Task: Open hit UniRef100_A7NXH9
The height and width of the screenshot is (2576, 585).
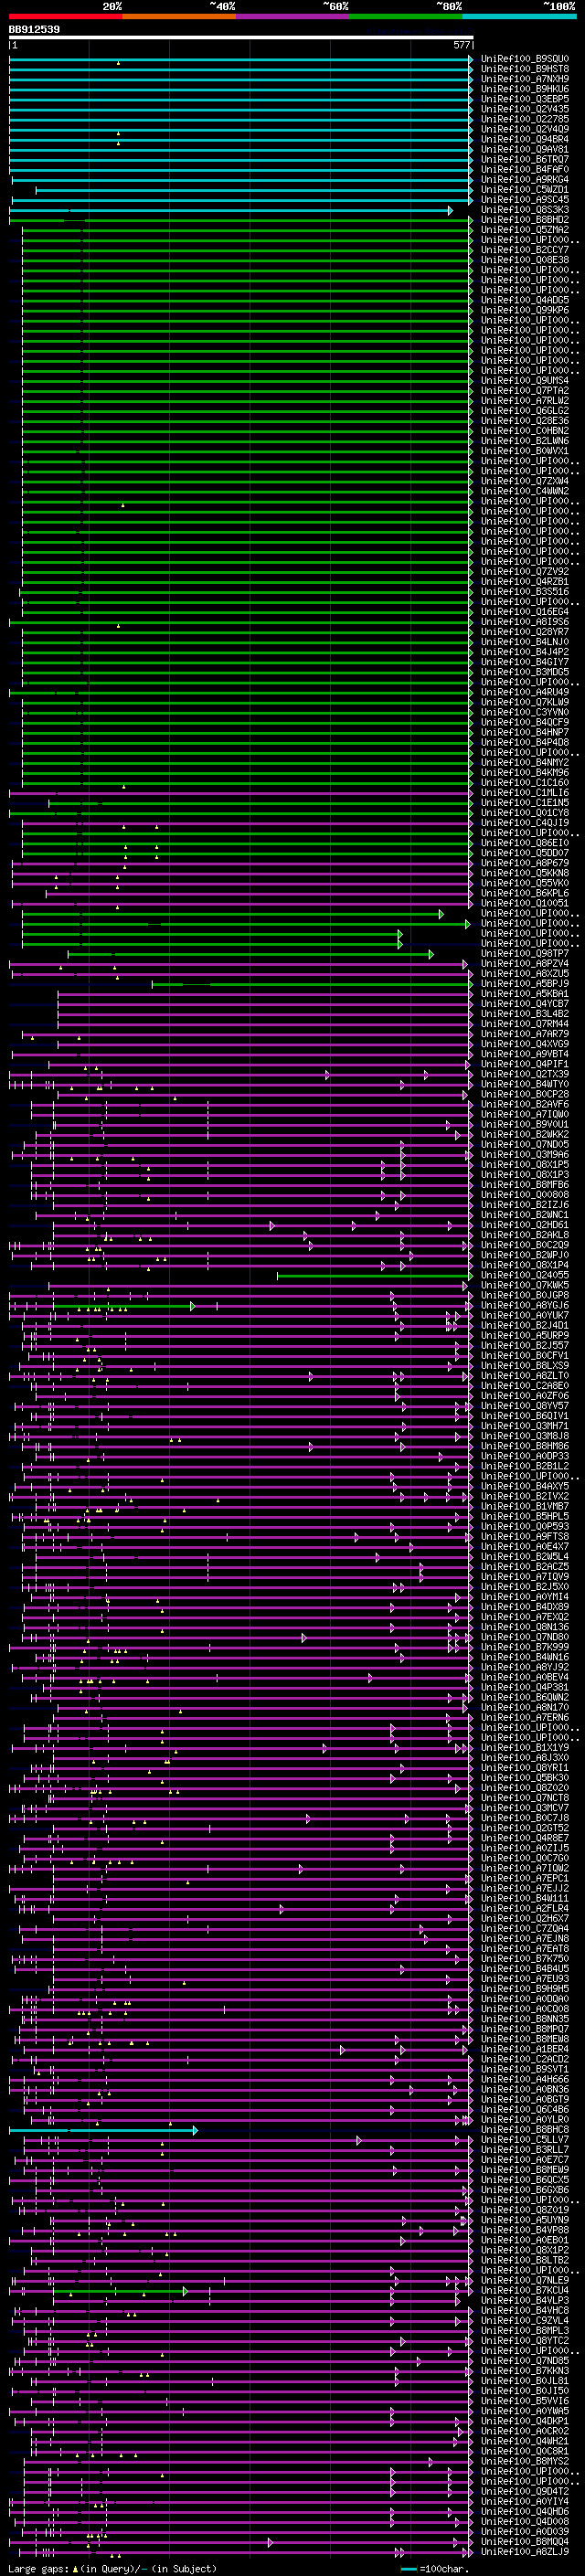Action: coord(525,79)
